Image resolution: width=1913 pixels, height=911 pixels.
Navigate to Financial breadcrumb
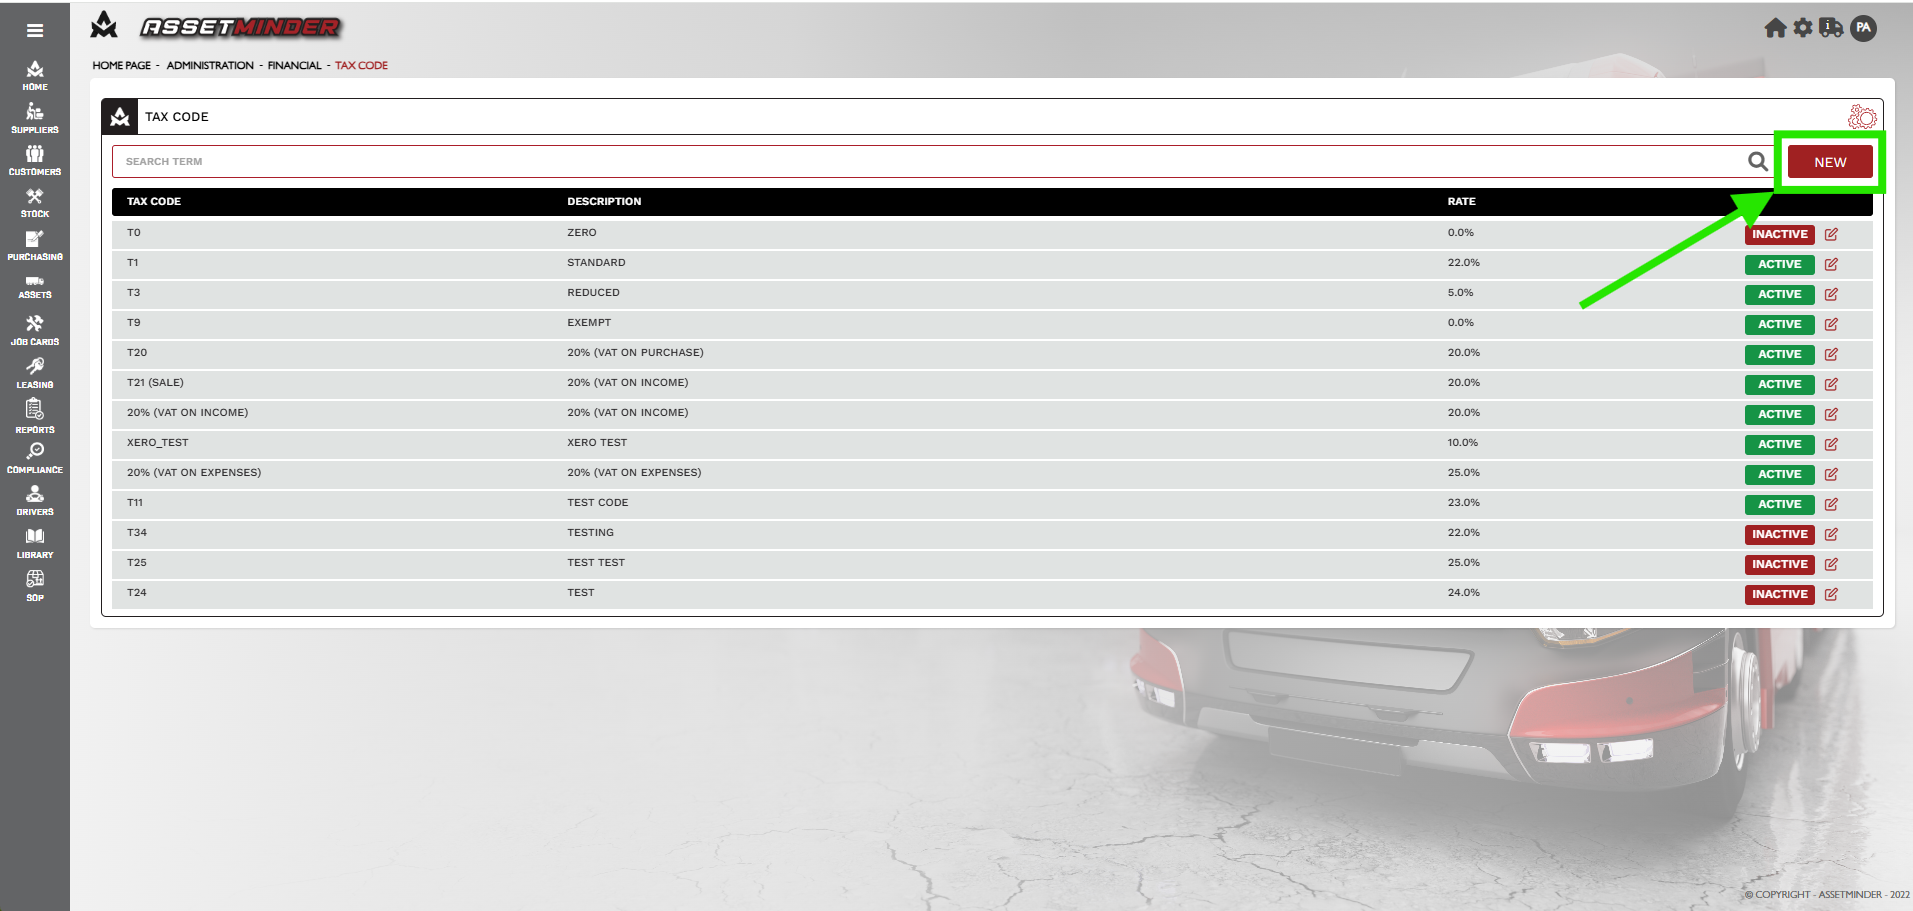pos(294,66)
